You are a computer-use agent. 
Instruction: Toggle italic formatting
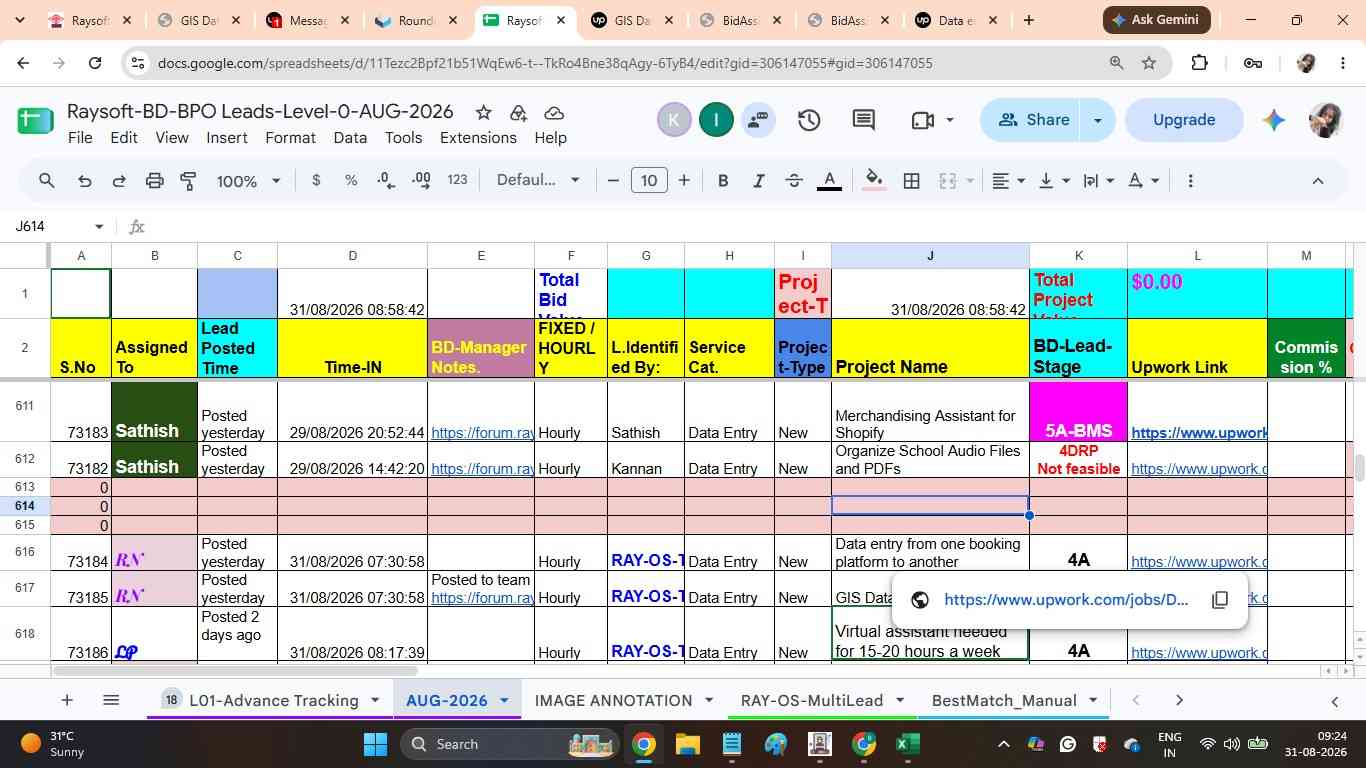[758, 181]
